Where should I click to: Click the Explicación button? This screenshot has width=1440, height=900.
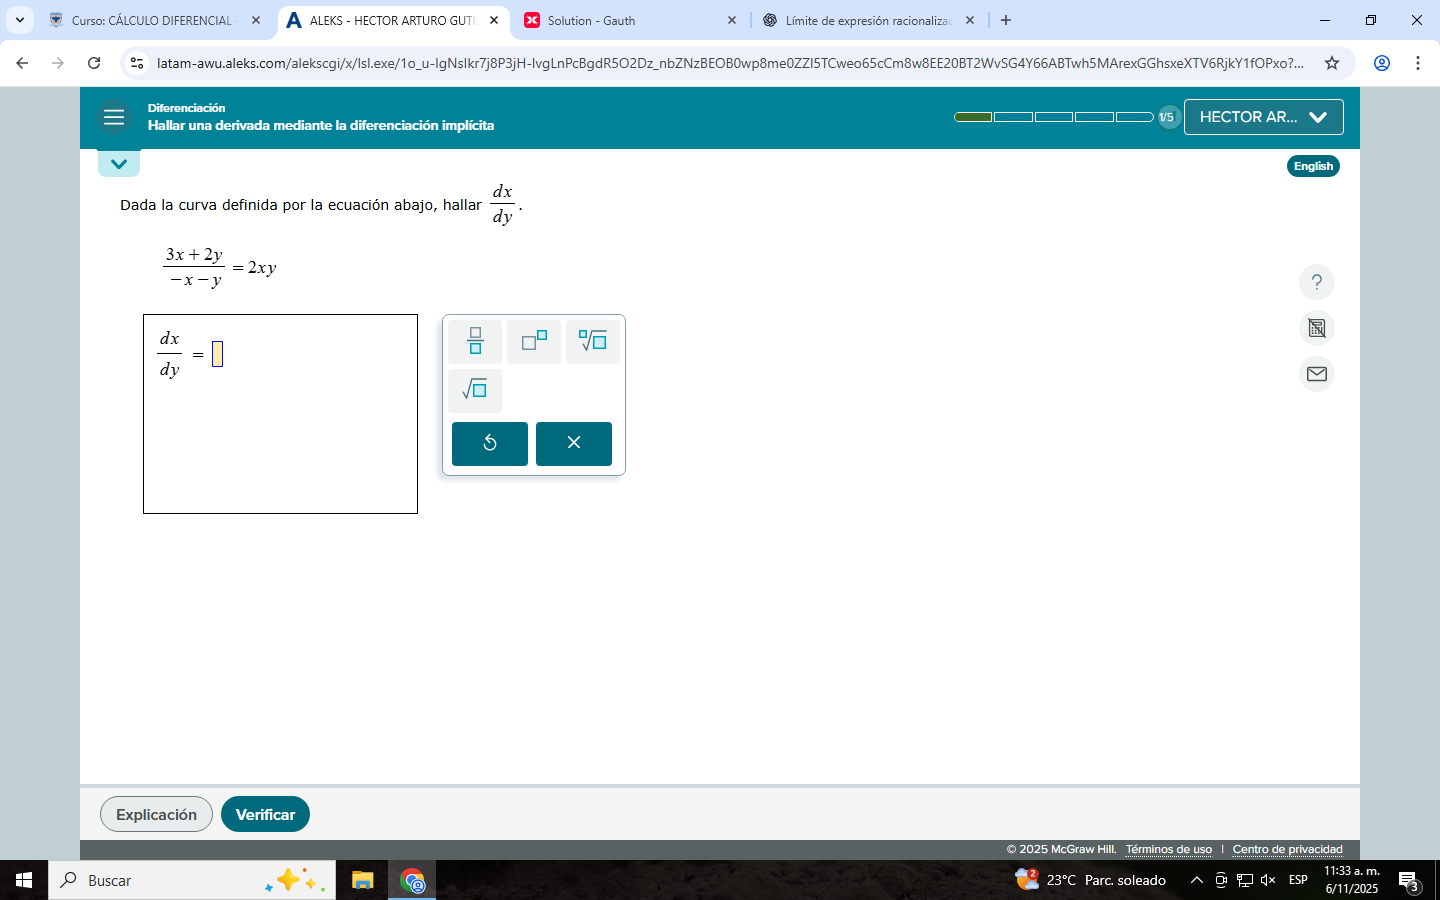click(x=156, y=814)
